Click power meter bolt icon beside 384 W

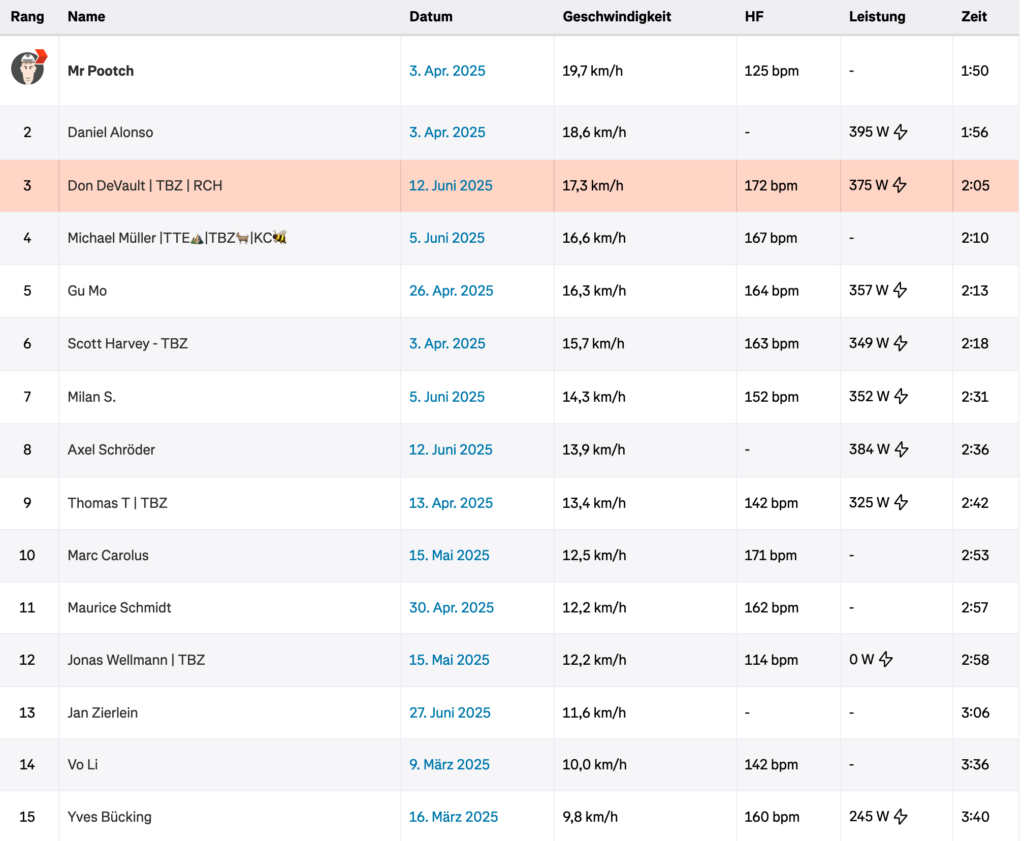[902, 449]
